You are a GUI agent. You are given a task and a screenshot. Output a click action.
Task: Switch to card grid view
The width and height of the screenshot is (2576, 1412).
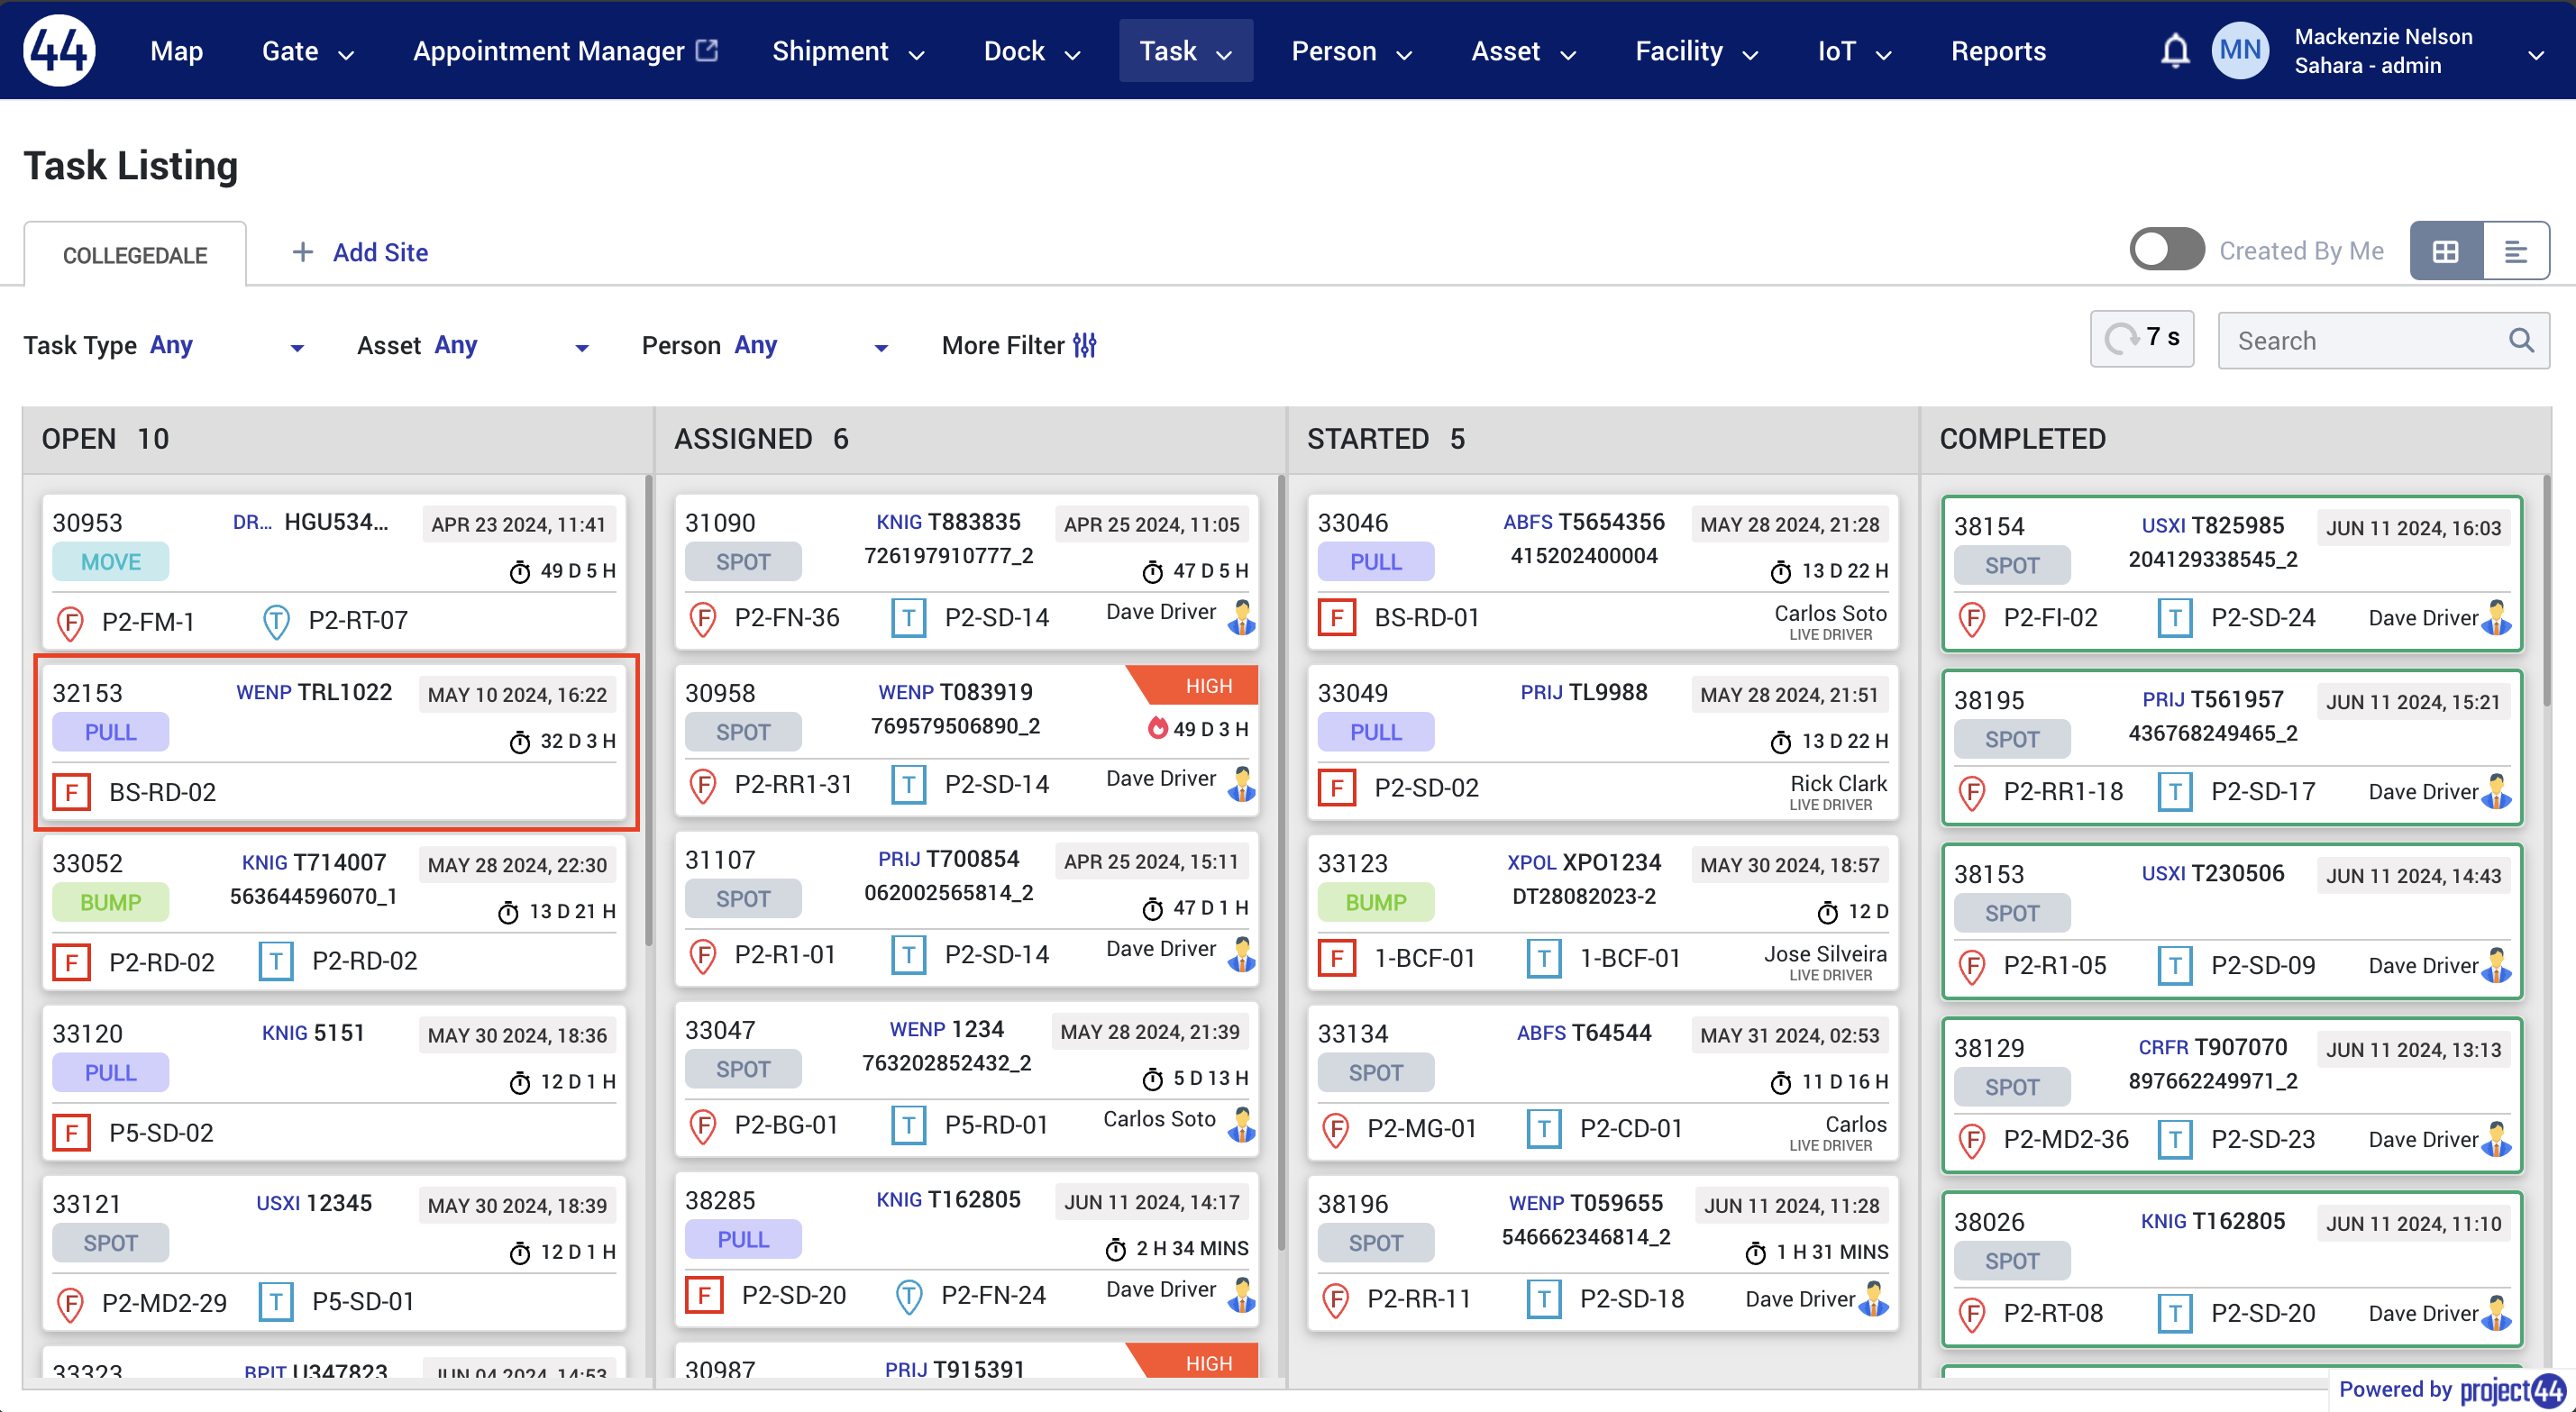click(x=2446, y=251)
